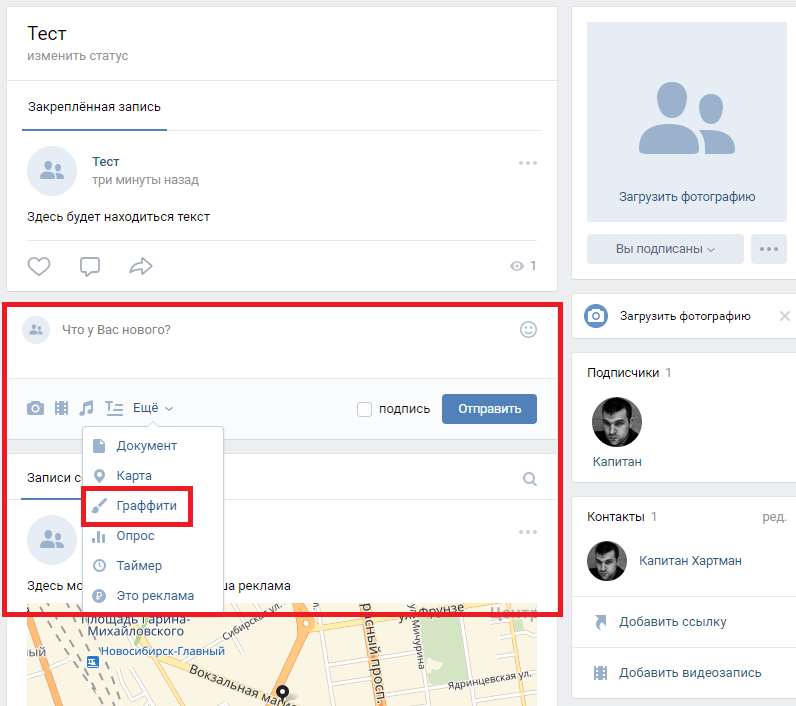
Task: Dismiss the Загрузить фотографию prompt
Action: point(784,316)
